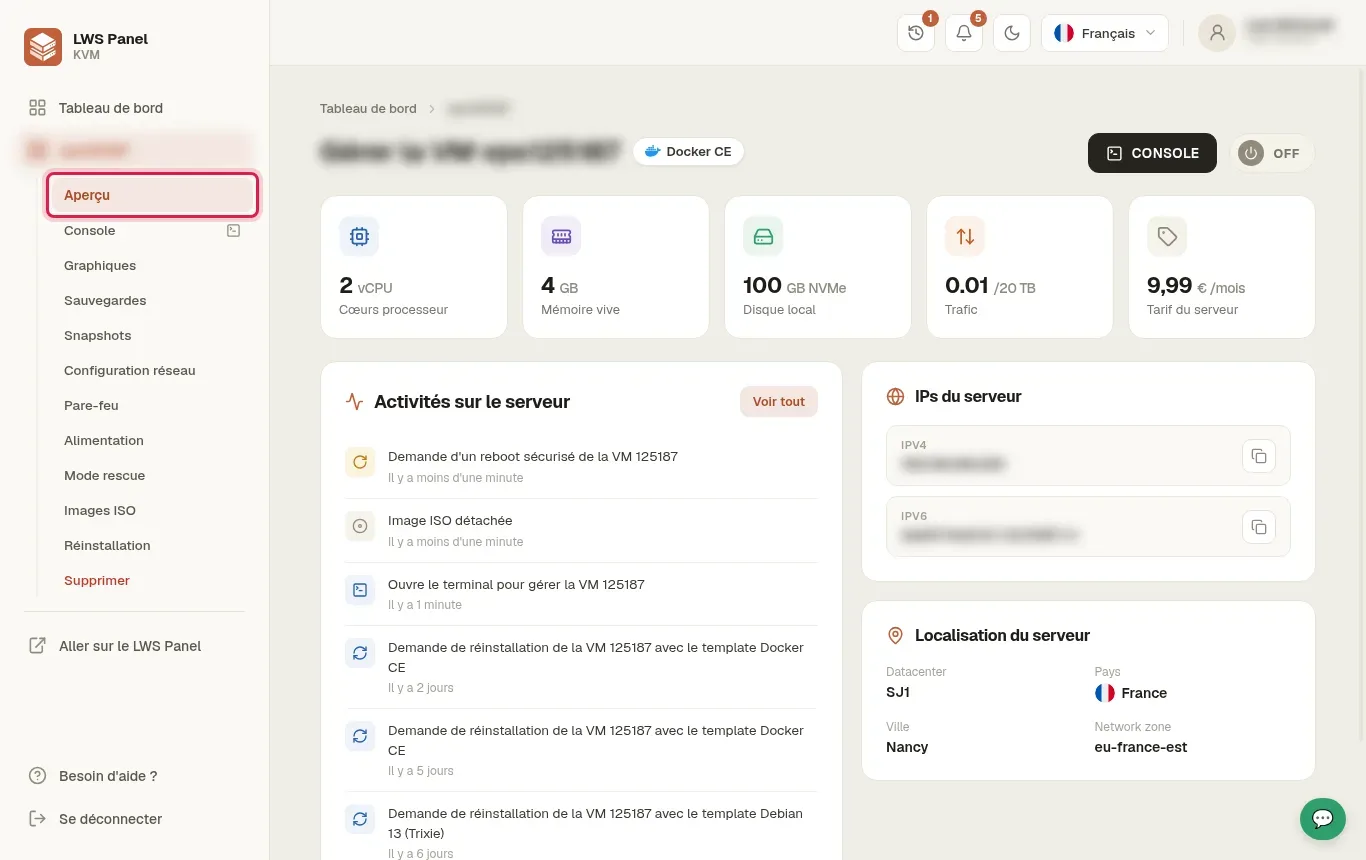Click the LWS Panel logo
1366x860 pixels.
[43, 47]
